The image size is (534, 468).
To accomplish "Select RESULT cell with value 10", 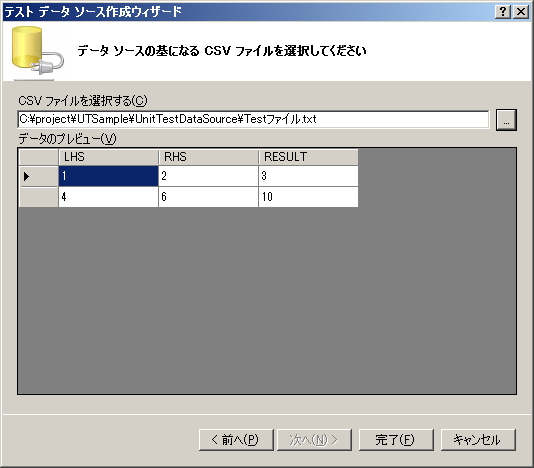I will point(308,197).
